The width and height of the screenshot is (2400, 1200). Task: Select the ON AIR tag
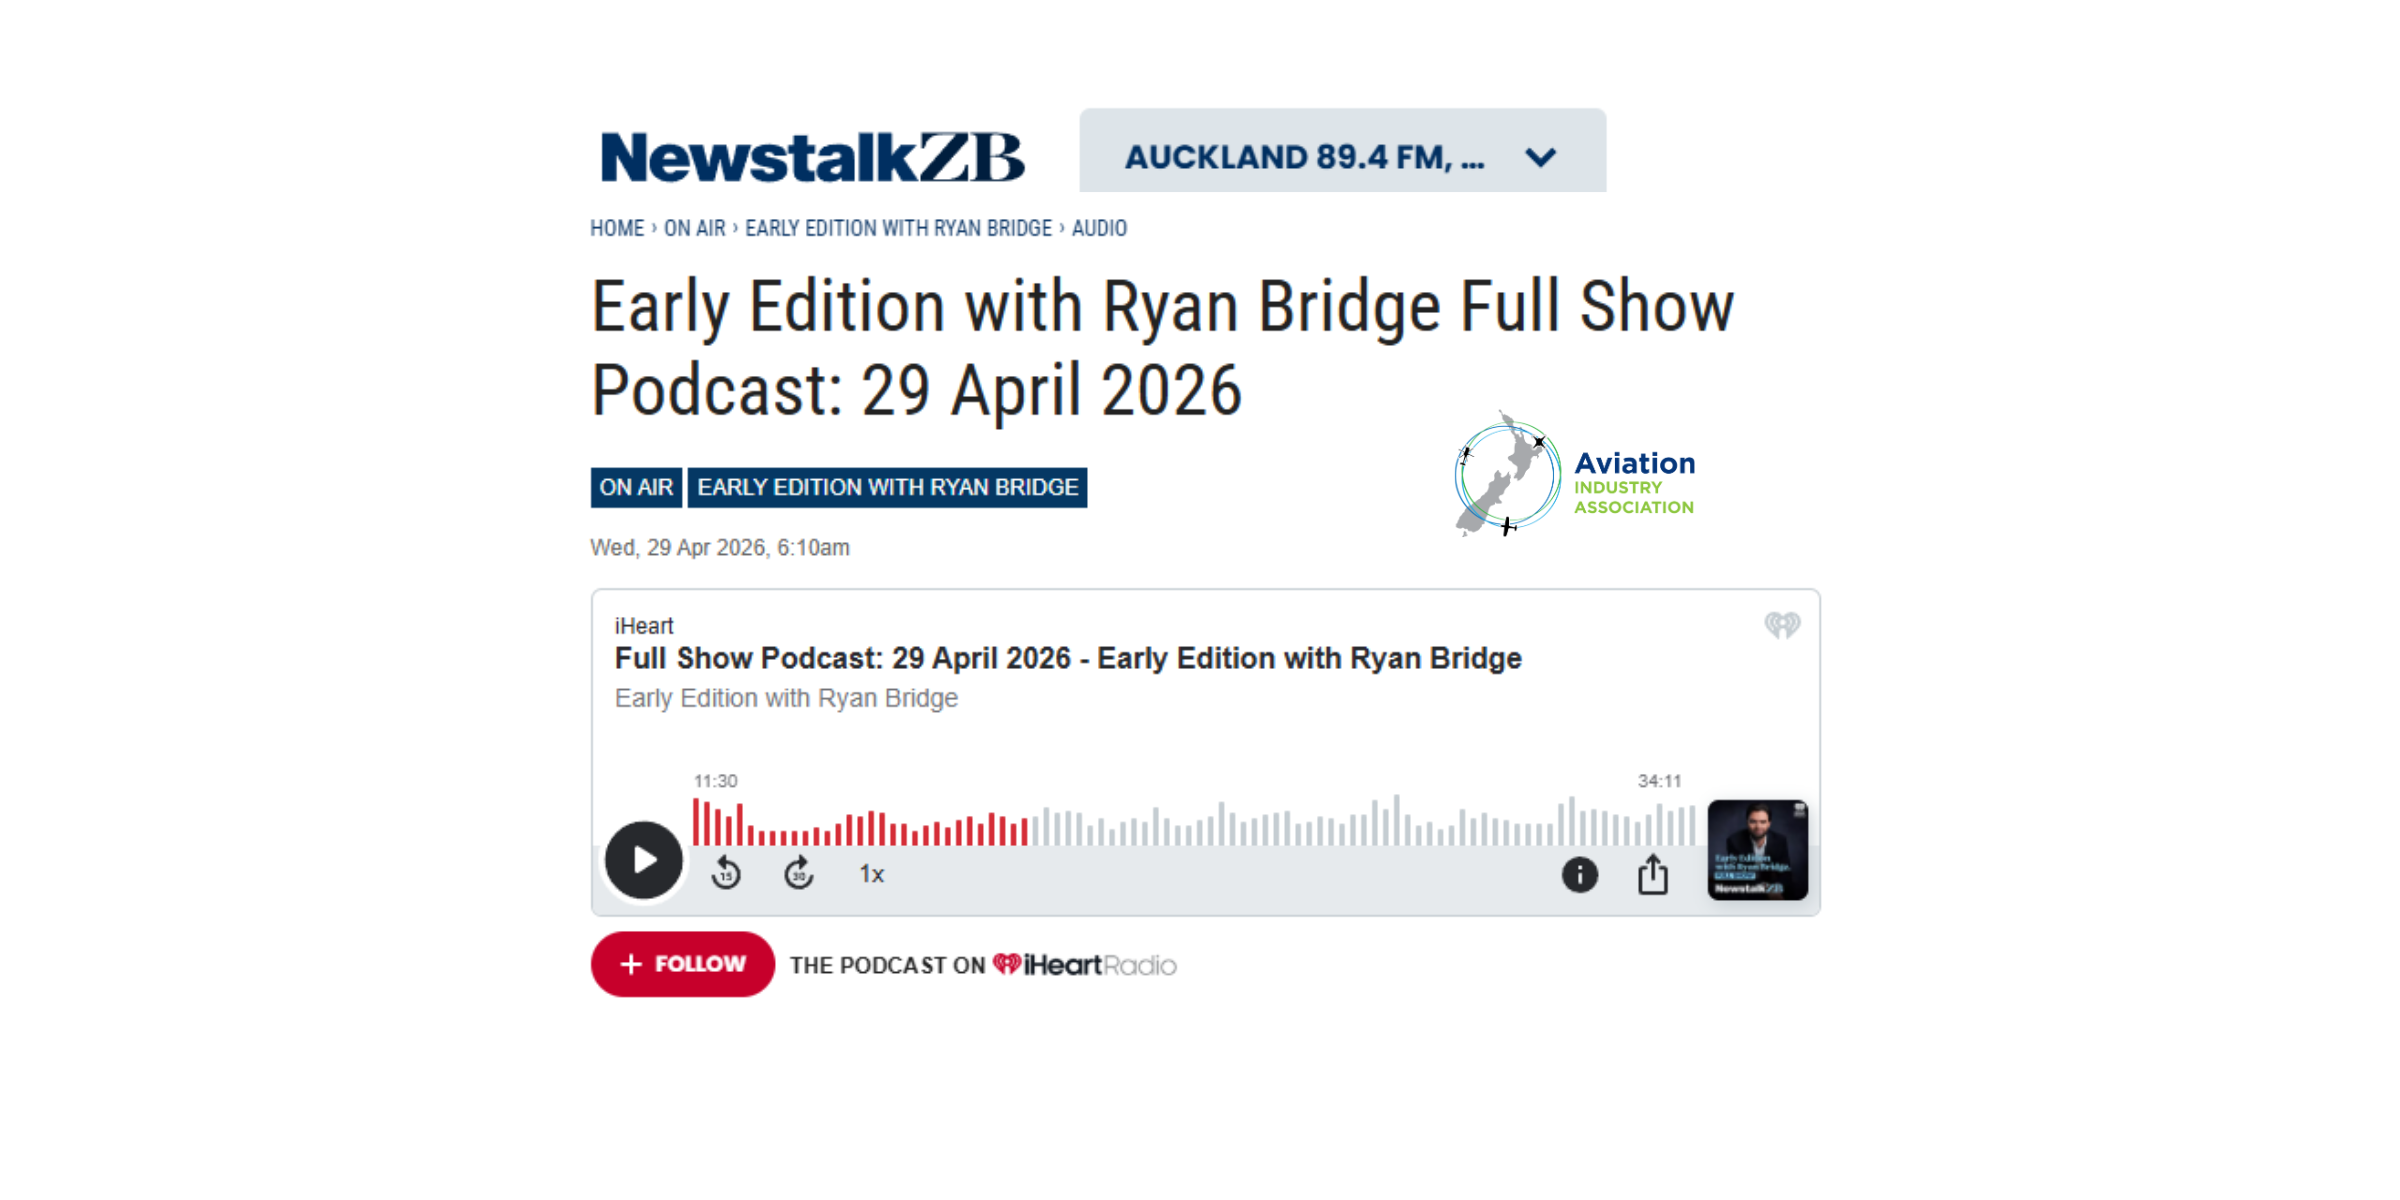pyautogui.click(x=636, y=488)
